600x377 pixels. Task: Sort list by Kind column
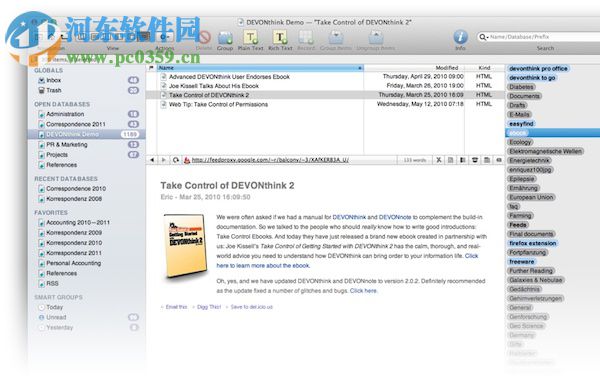tap(484, 68)
